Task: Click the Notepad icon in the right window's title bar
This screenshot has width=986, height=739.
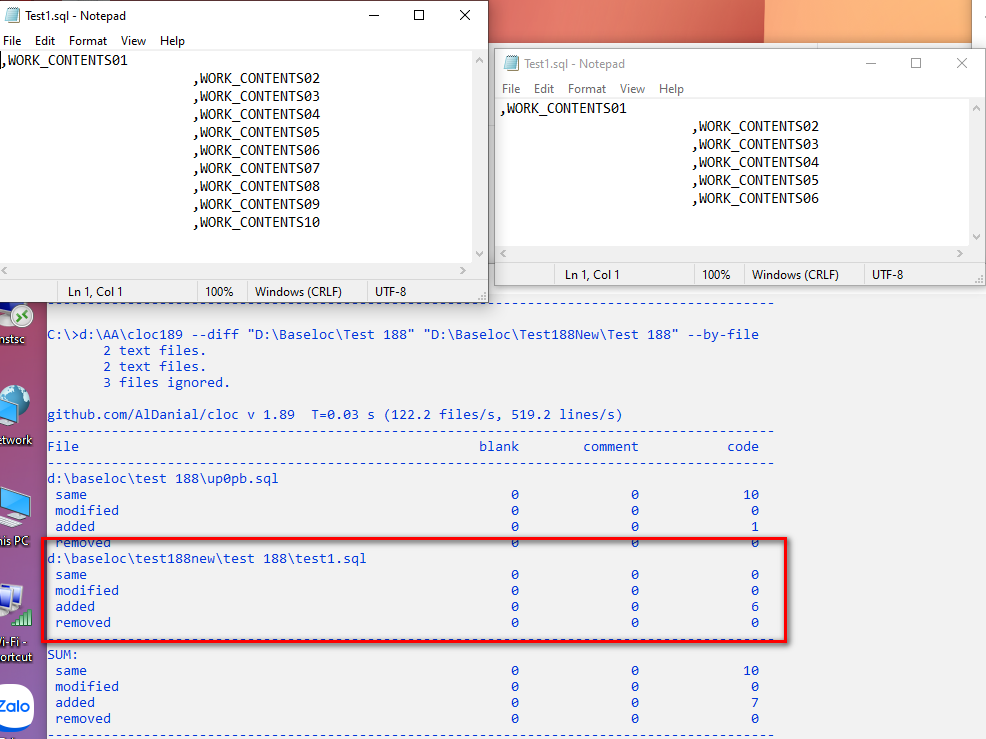Action: click(x=510, y=62)
